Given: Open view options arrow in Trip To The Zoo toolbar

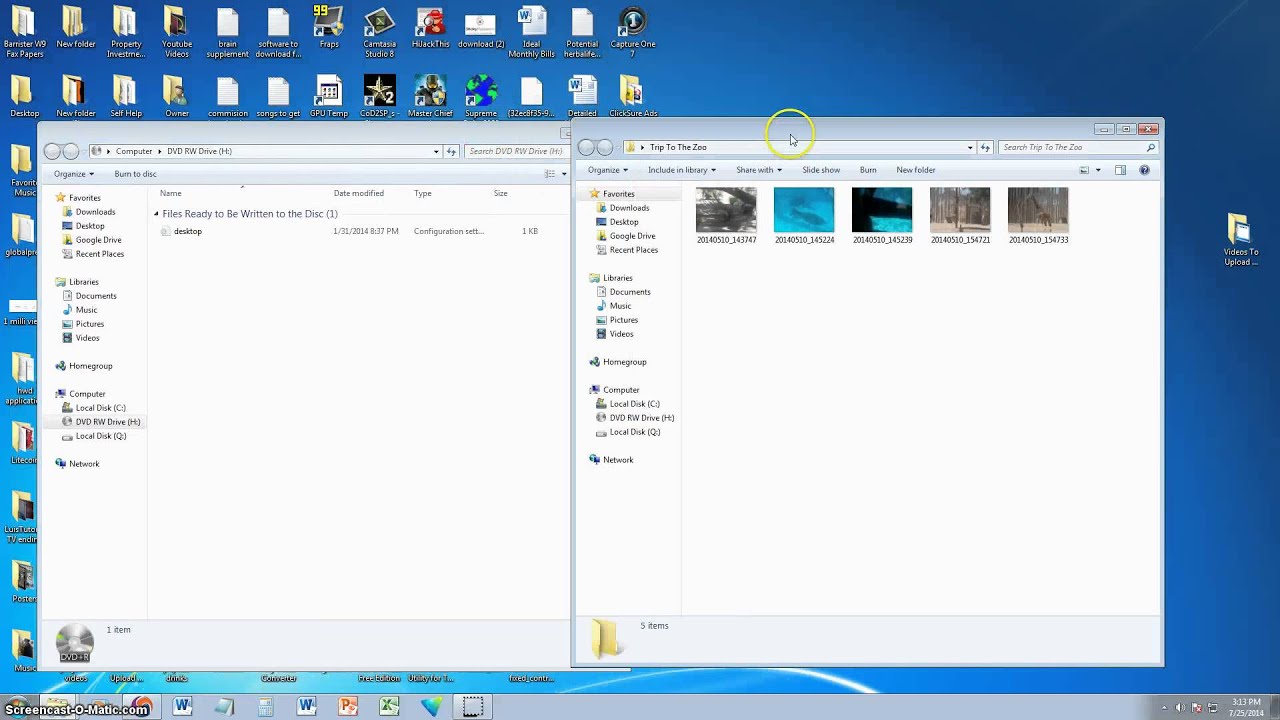Looking at the screenshot, I should 1098,170.
